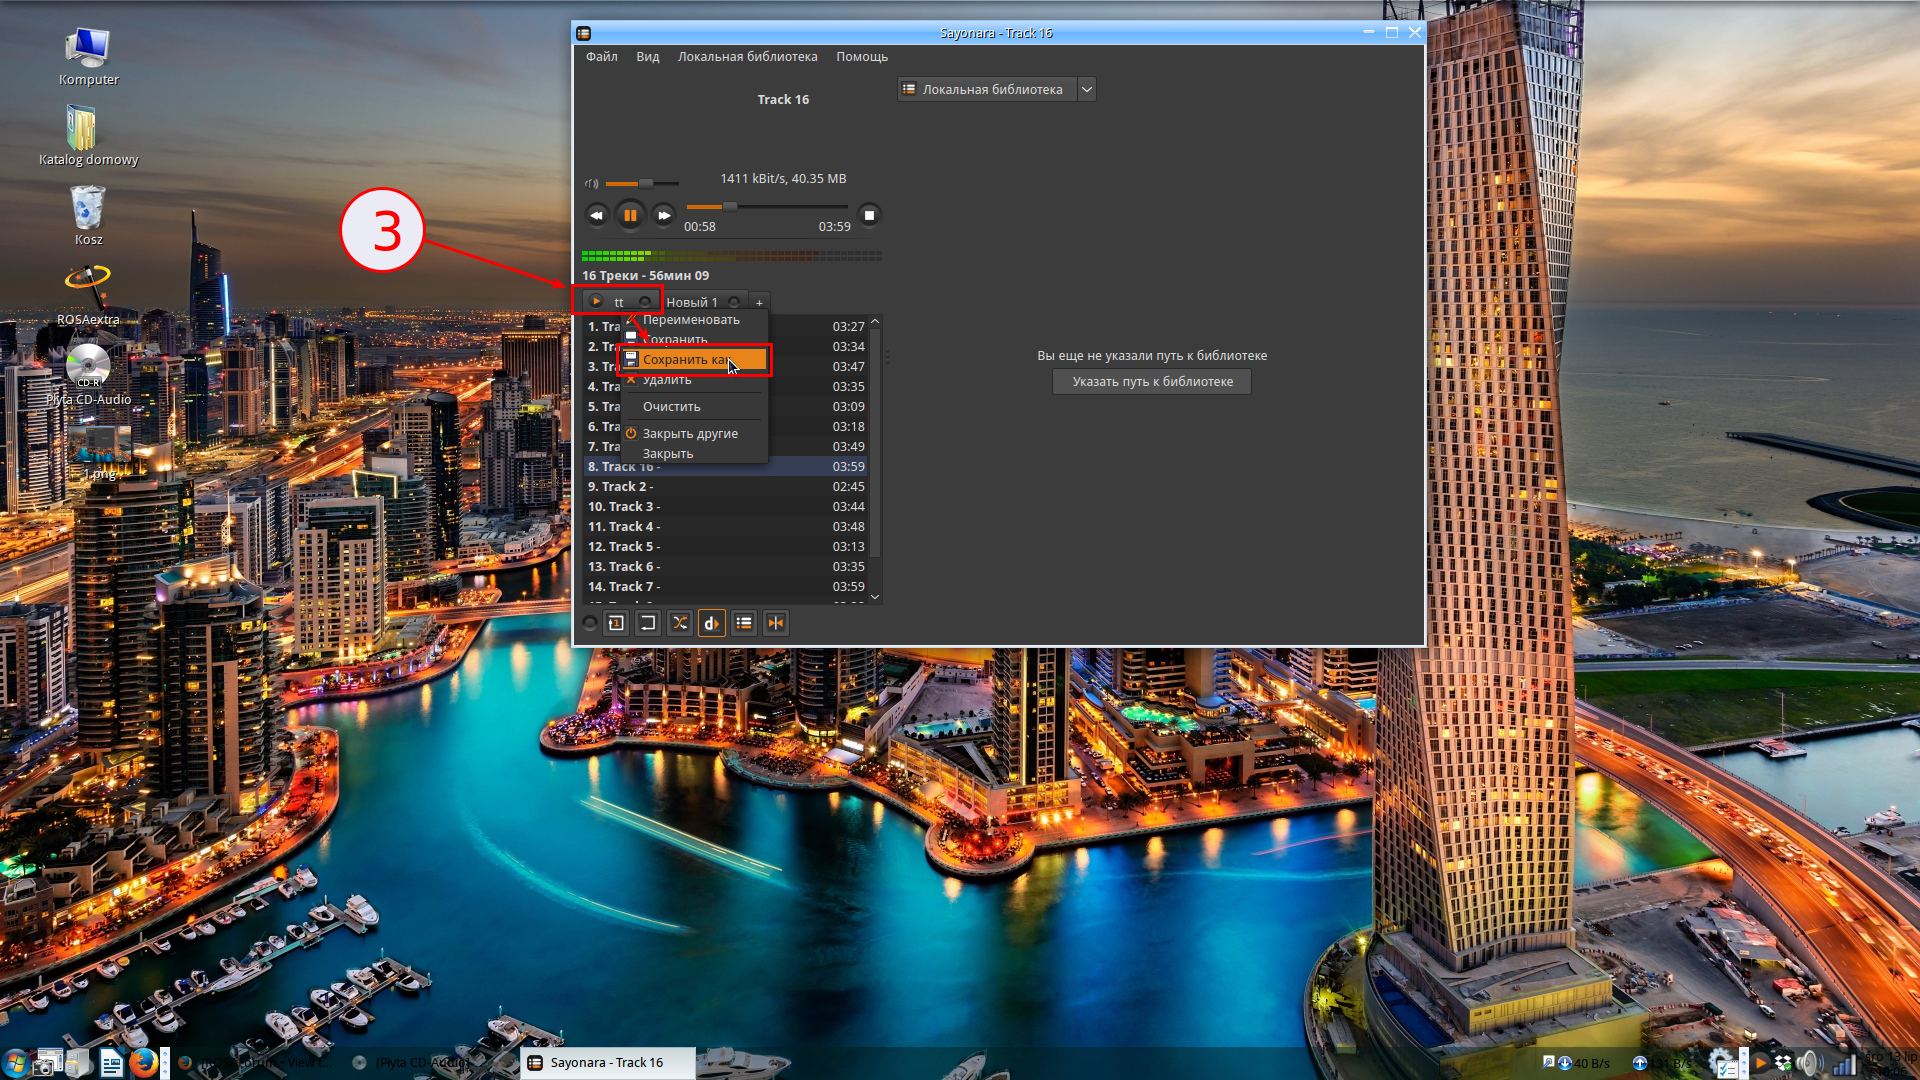Open the Вид menu

pyautogui.click(x=647, y=57)
